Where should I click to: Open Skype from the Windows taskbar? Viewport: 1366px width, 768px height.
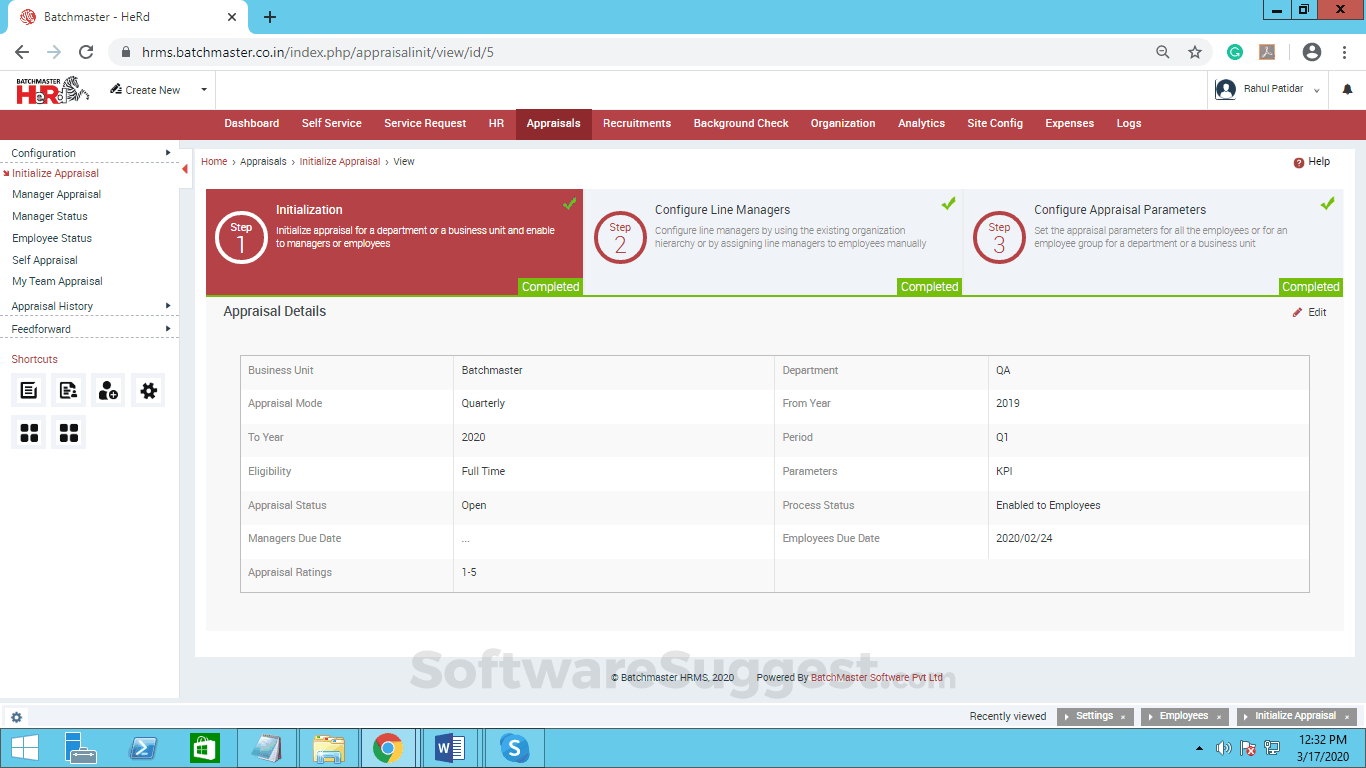click(x=514, y=748)
